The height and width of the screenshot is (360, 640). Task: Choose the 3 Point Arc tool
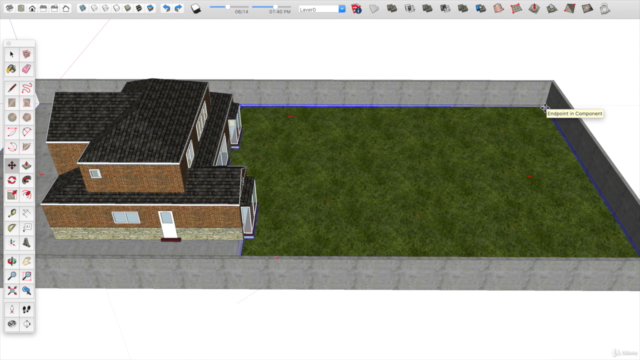12,147
